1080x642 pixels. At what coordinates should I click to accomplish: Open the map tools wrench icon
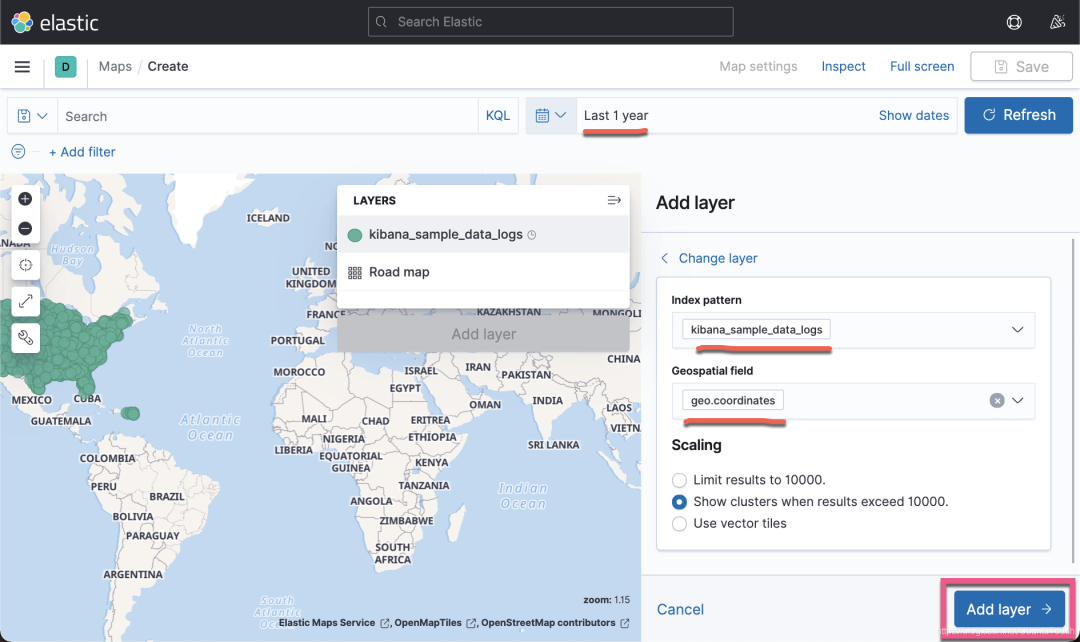[25, 338]
